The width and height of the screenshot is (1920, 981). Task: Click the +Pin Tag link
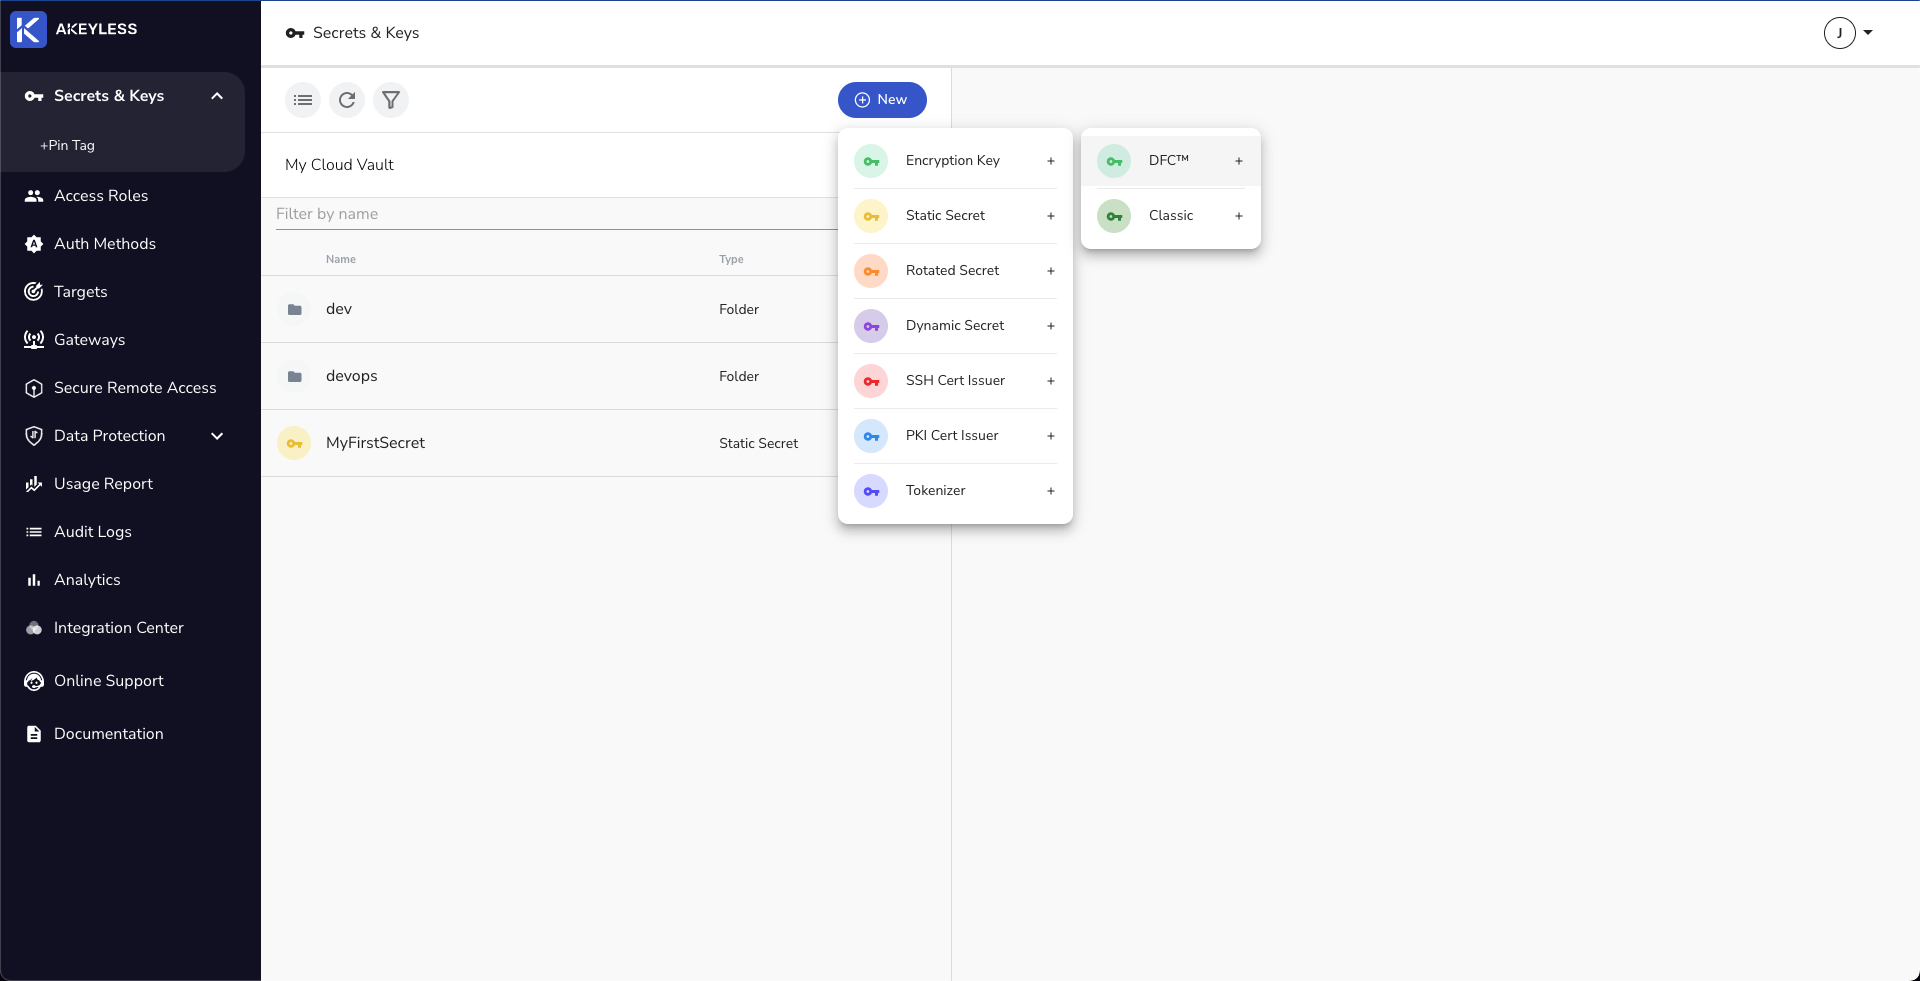coord(67,145)
